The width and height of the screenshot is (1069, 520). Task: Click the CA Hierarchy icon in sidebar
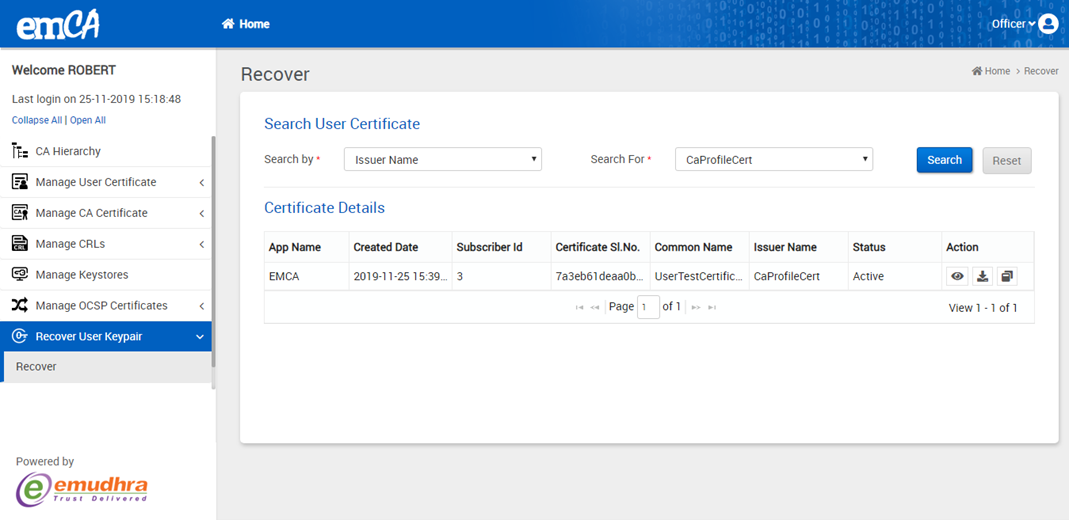point(19,151)
